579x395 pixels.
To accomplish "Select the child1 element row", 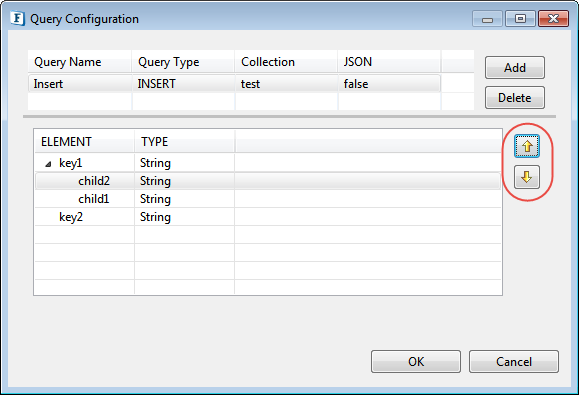I will (x=268, y=199).
